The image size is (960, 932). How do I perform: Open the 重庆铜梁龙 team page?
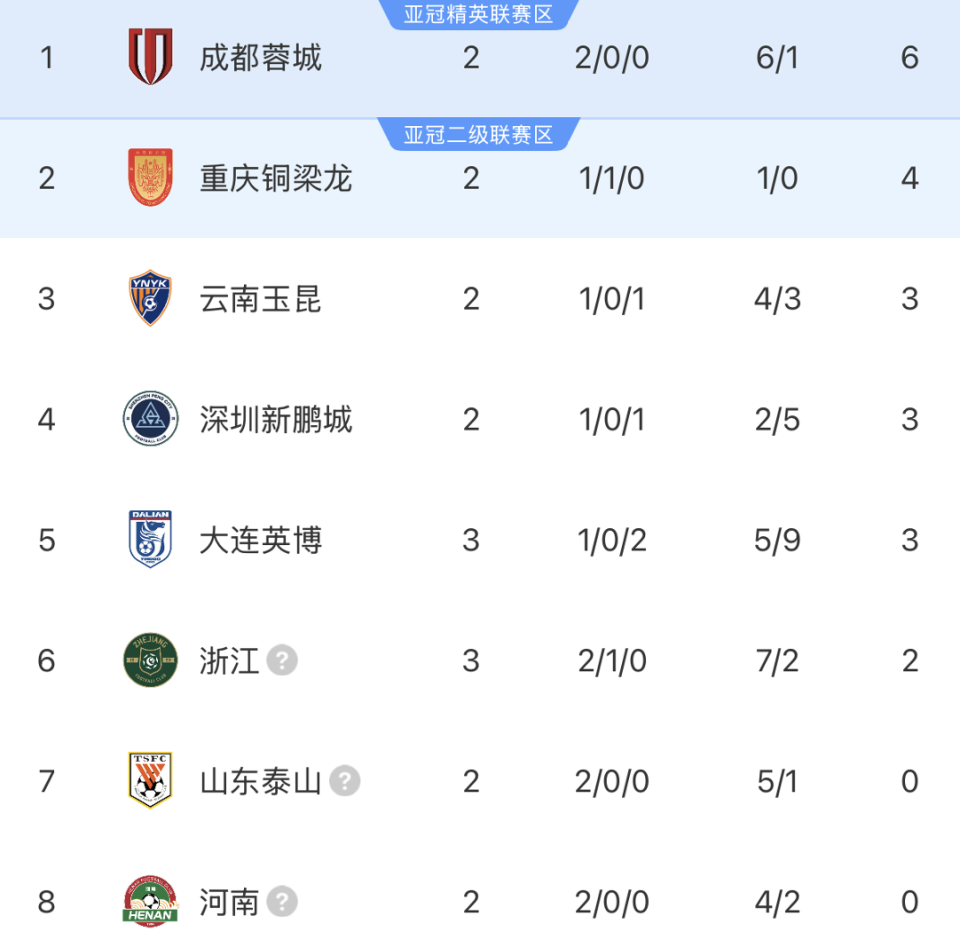275,178
